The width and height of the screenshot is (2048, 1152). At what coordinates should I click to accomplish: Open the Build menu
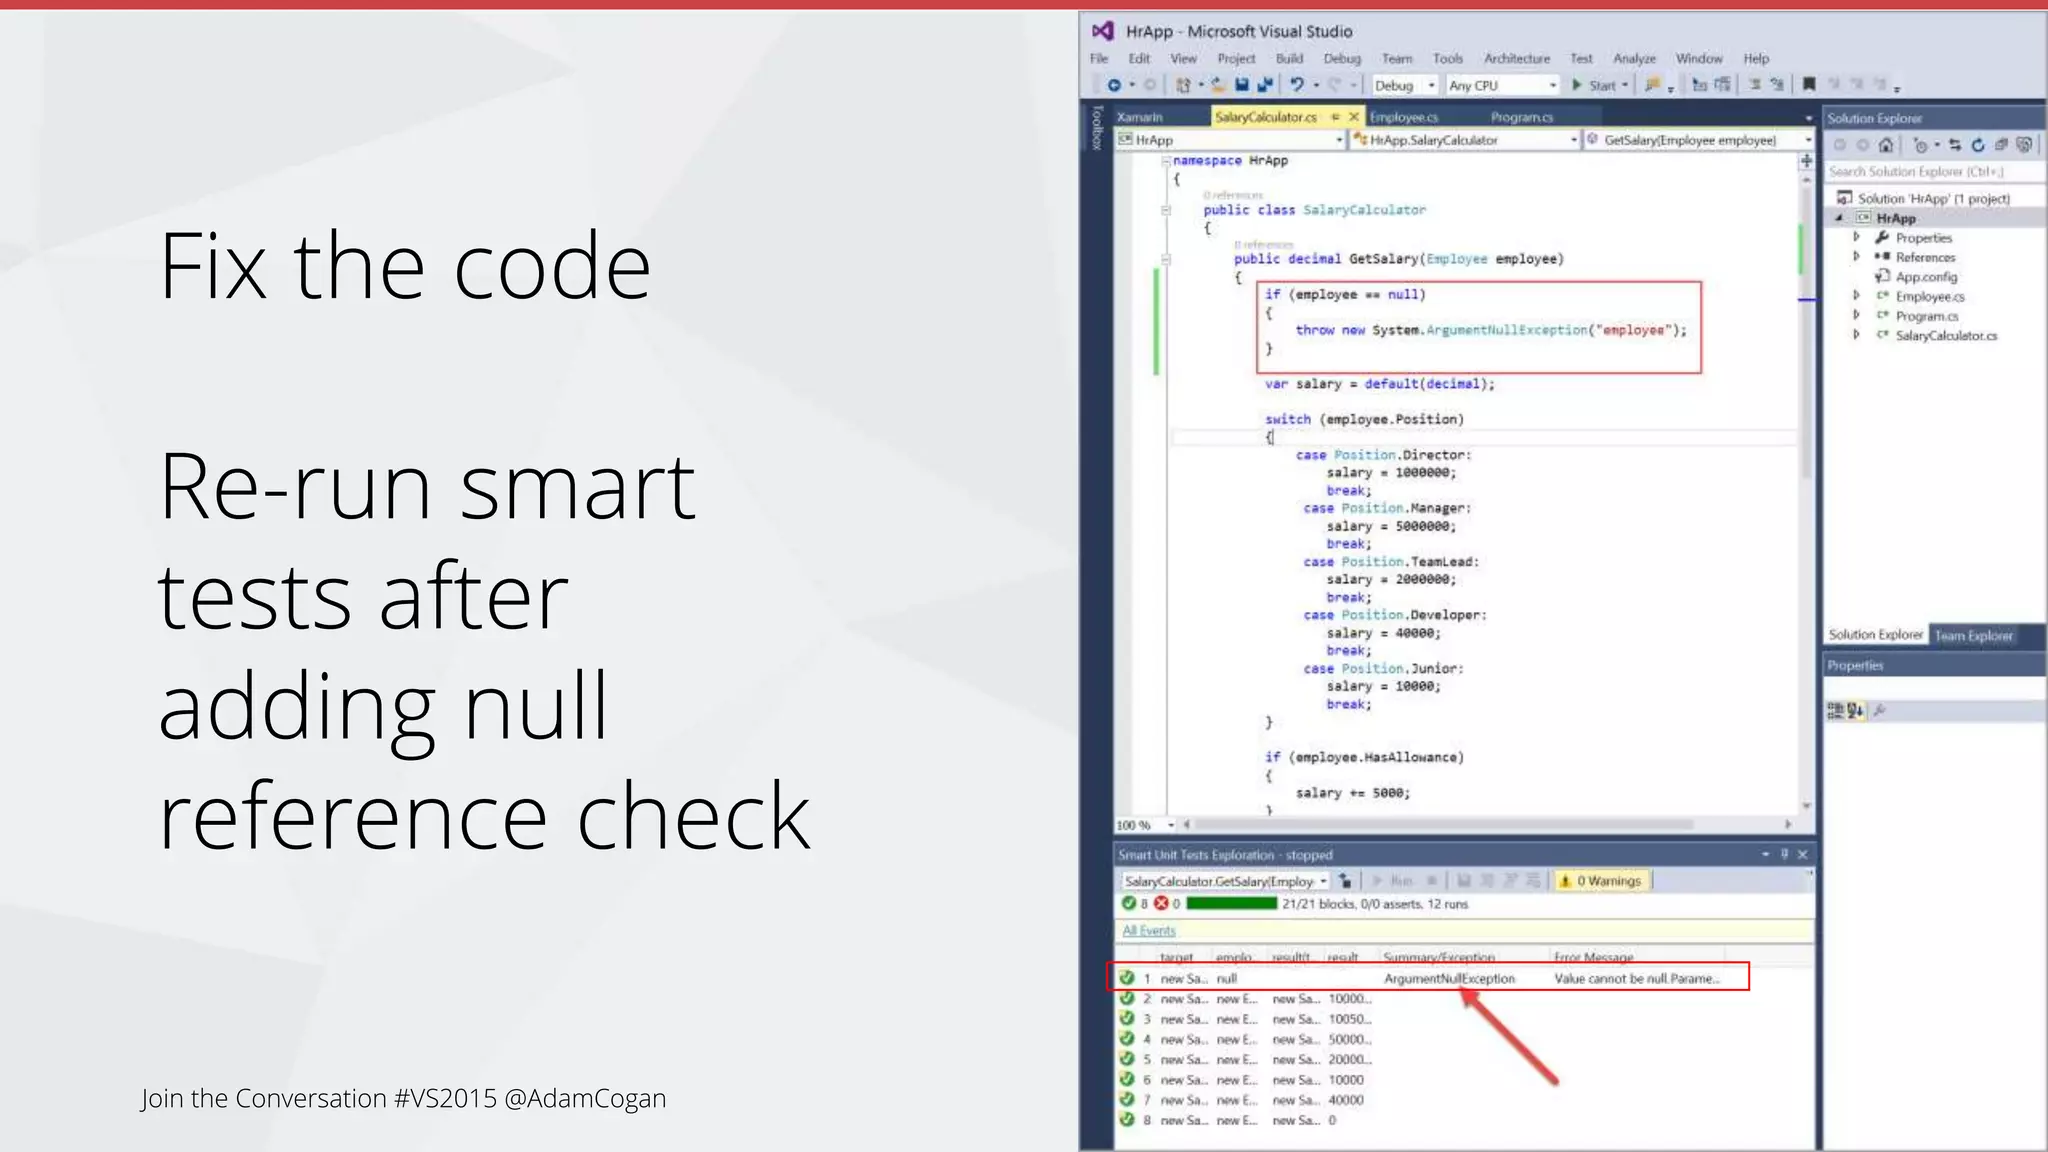pyautogui.click(x=1289, y=59)
